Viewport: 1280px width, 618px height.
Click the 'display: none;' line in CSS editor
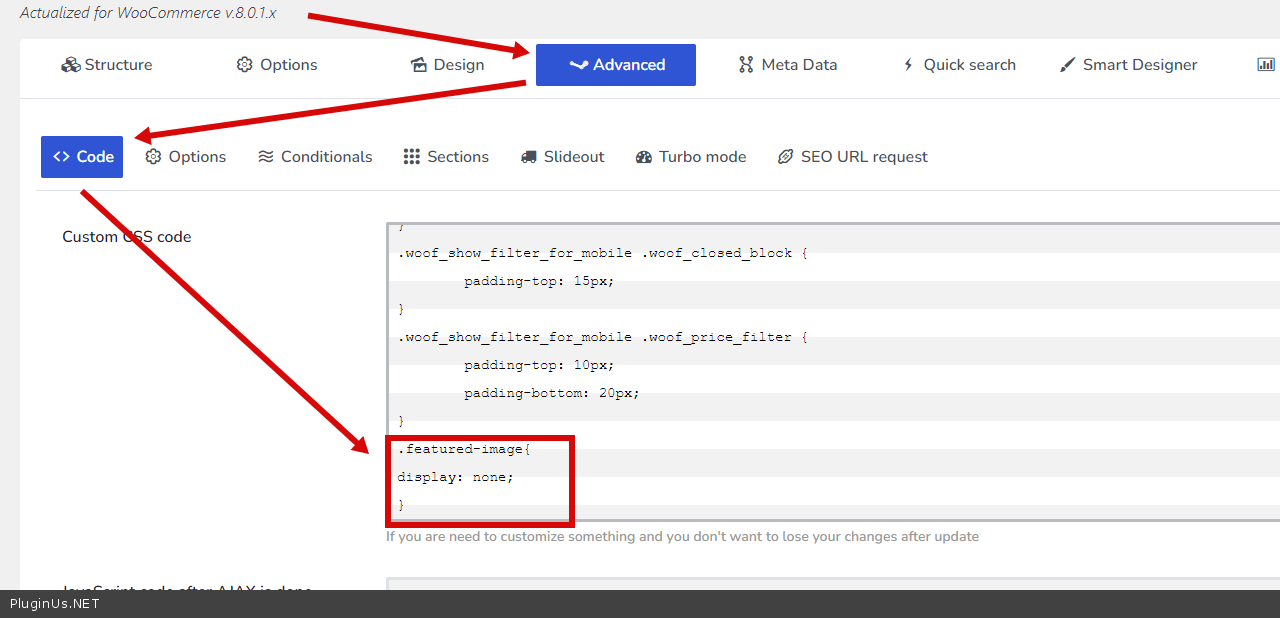coord(455,477)
